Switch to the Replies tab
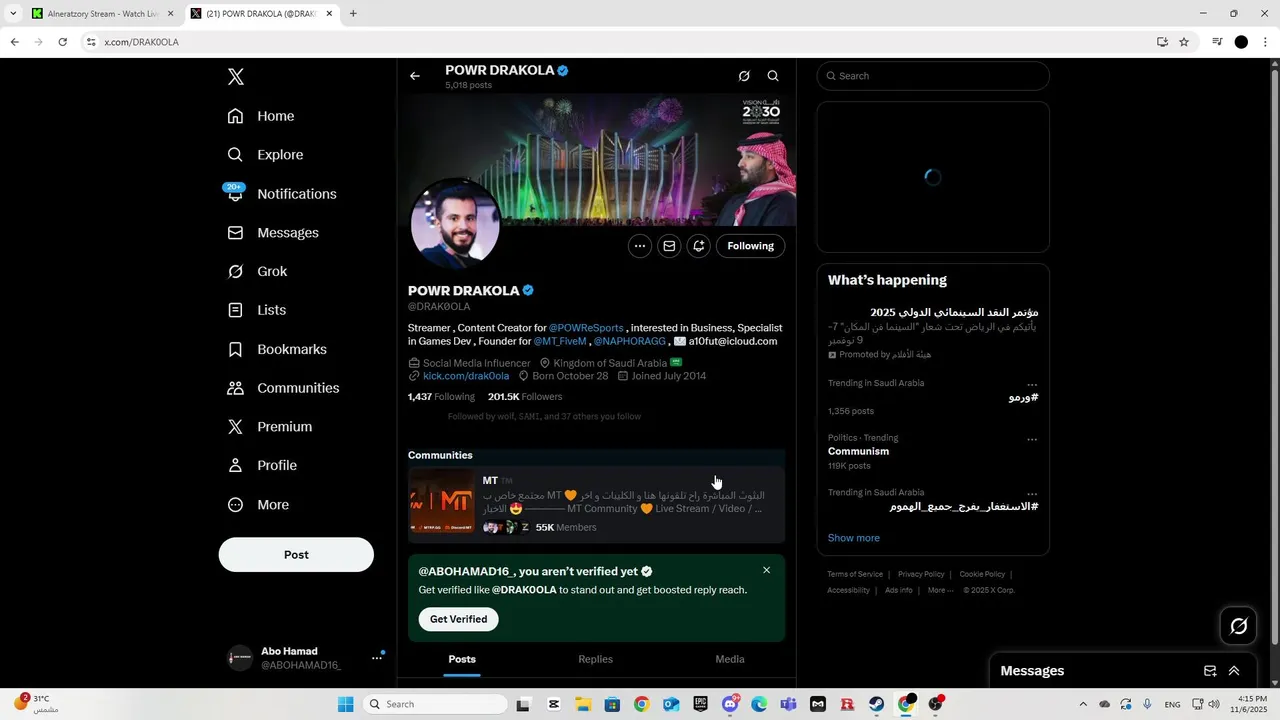The image size is (1280, 720). [x=596, y=659]
